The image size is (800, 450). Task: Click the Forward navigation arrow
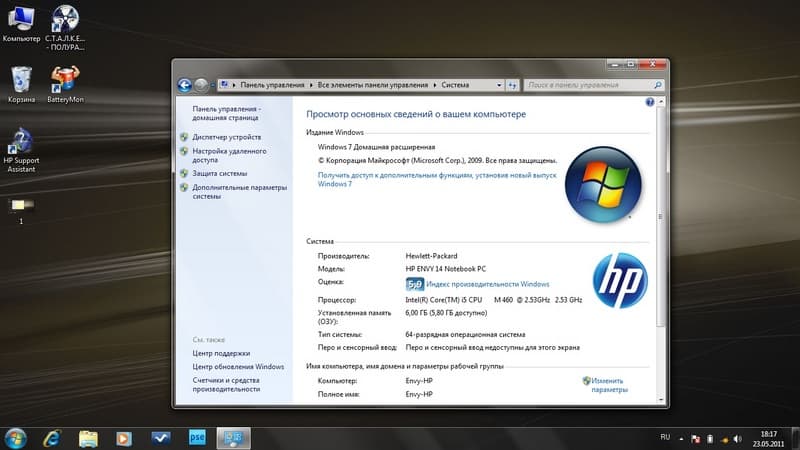pos(201,85)
